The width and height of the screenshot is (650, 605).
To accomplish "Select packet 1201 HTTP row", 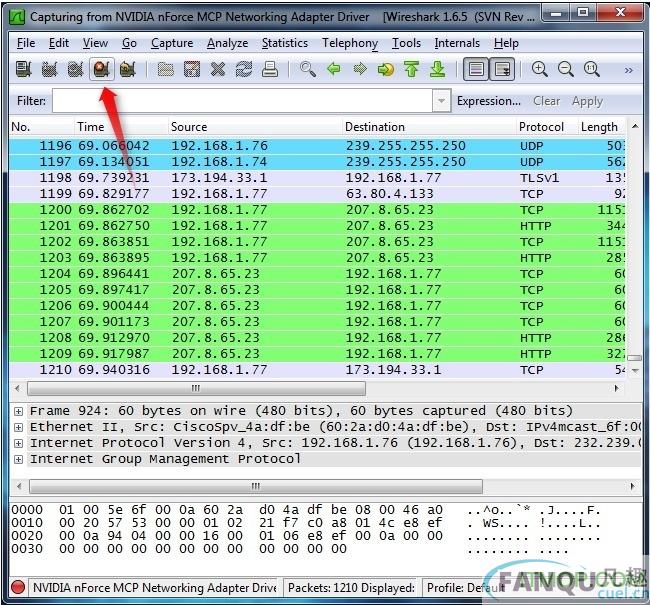I will 317,226.
